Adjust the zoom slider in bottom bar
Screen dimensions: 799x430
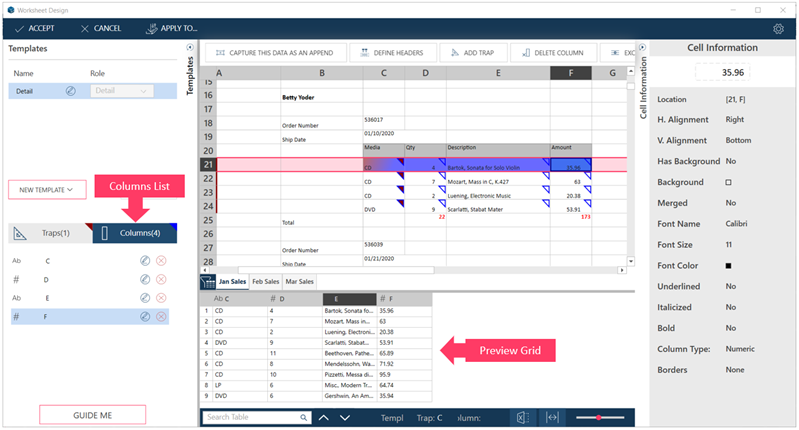click(600, 418)
